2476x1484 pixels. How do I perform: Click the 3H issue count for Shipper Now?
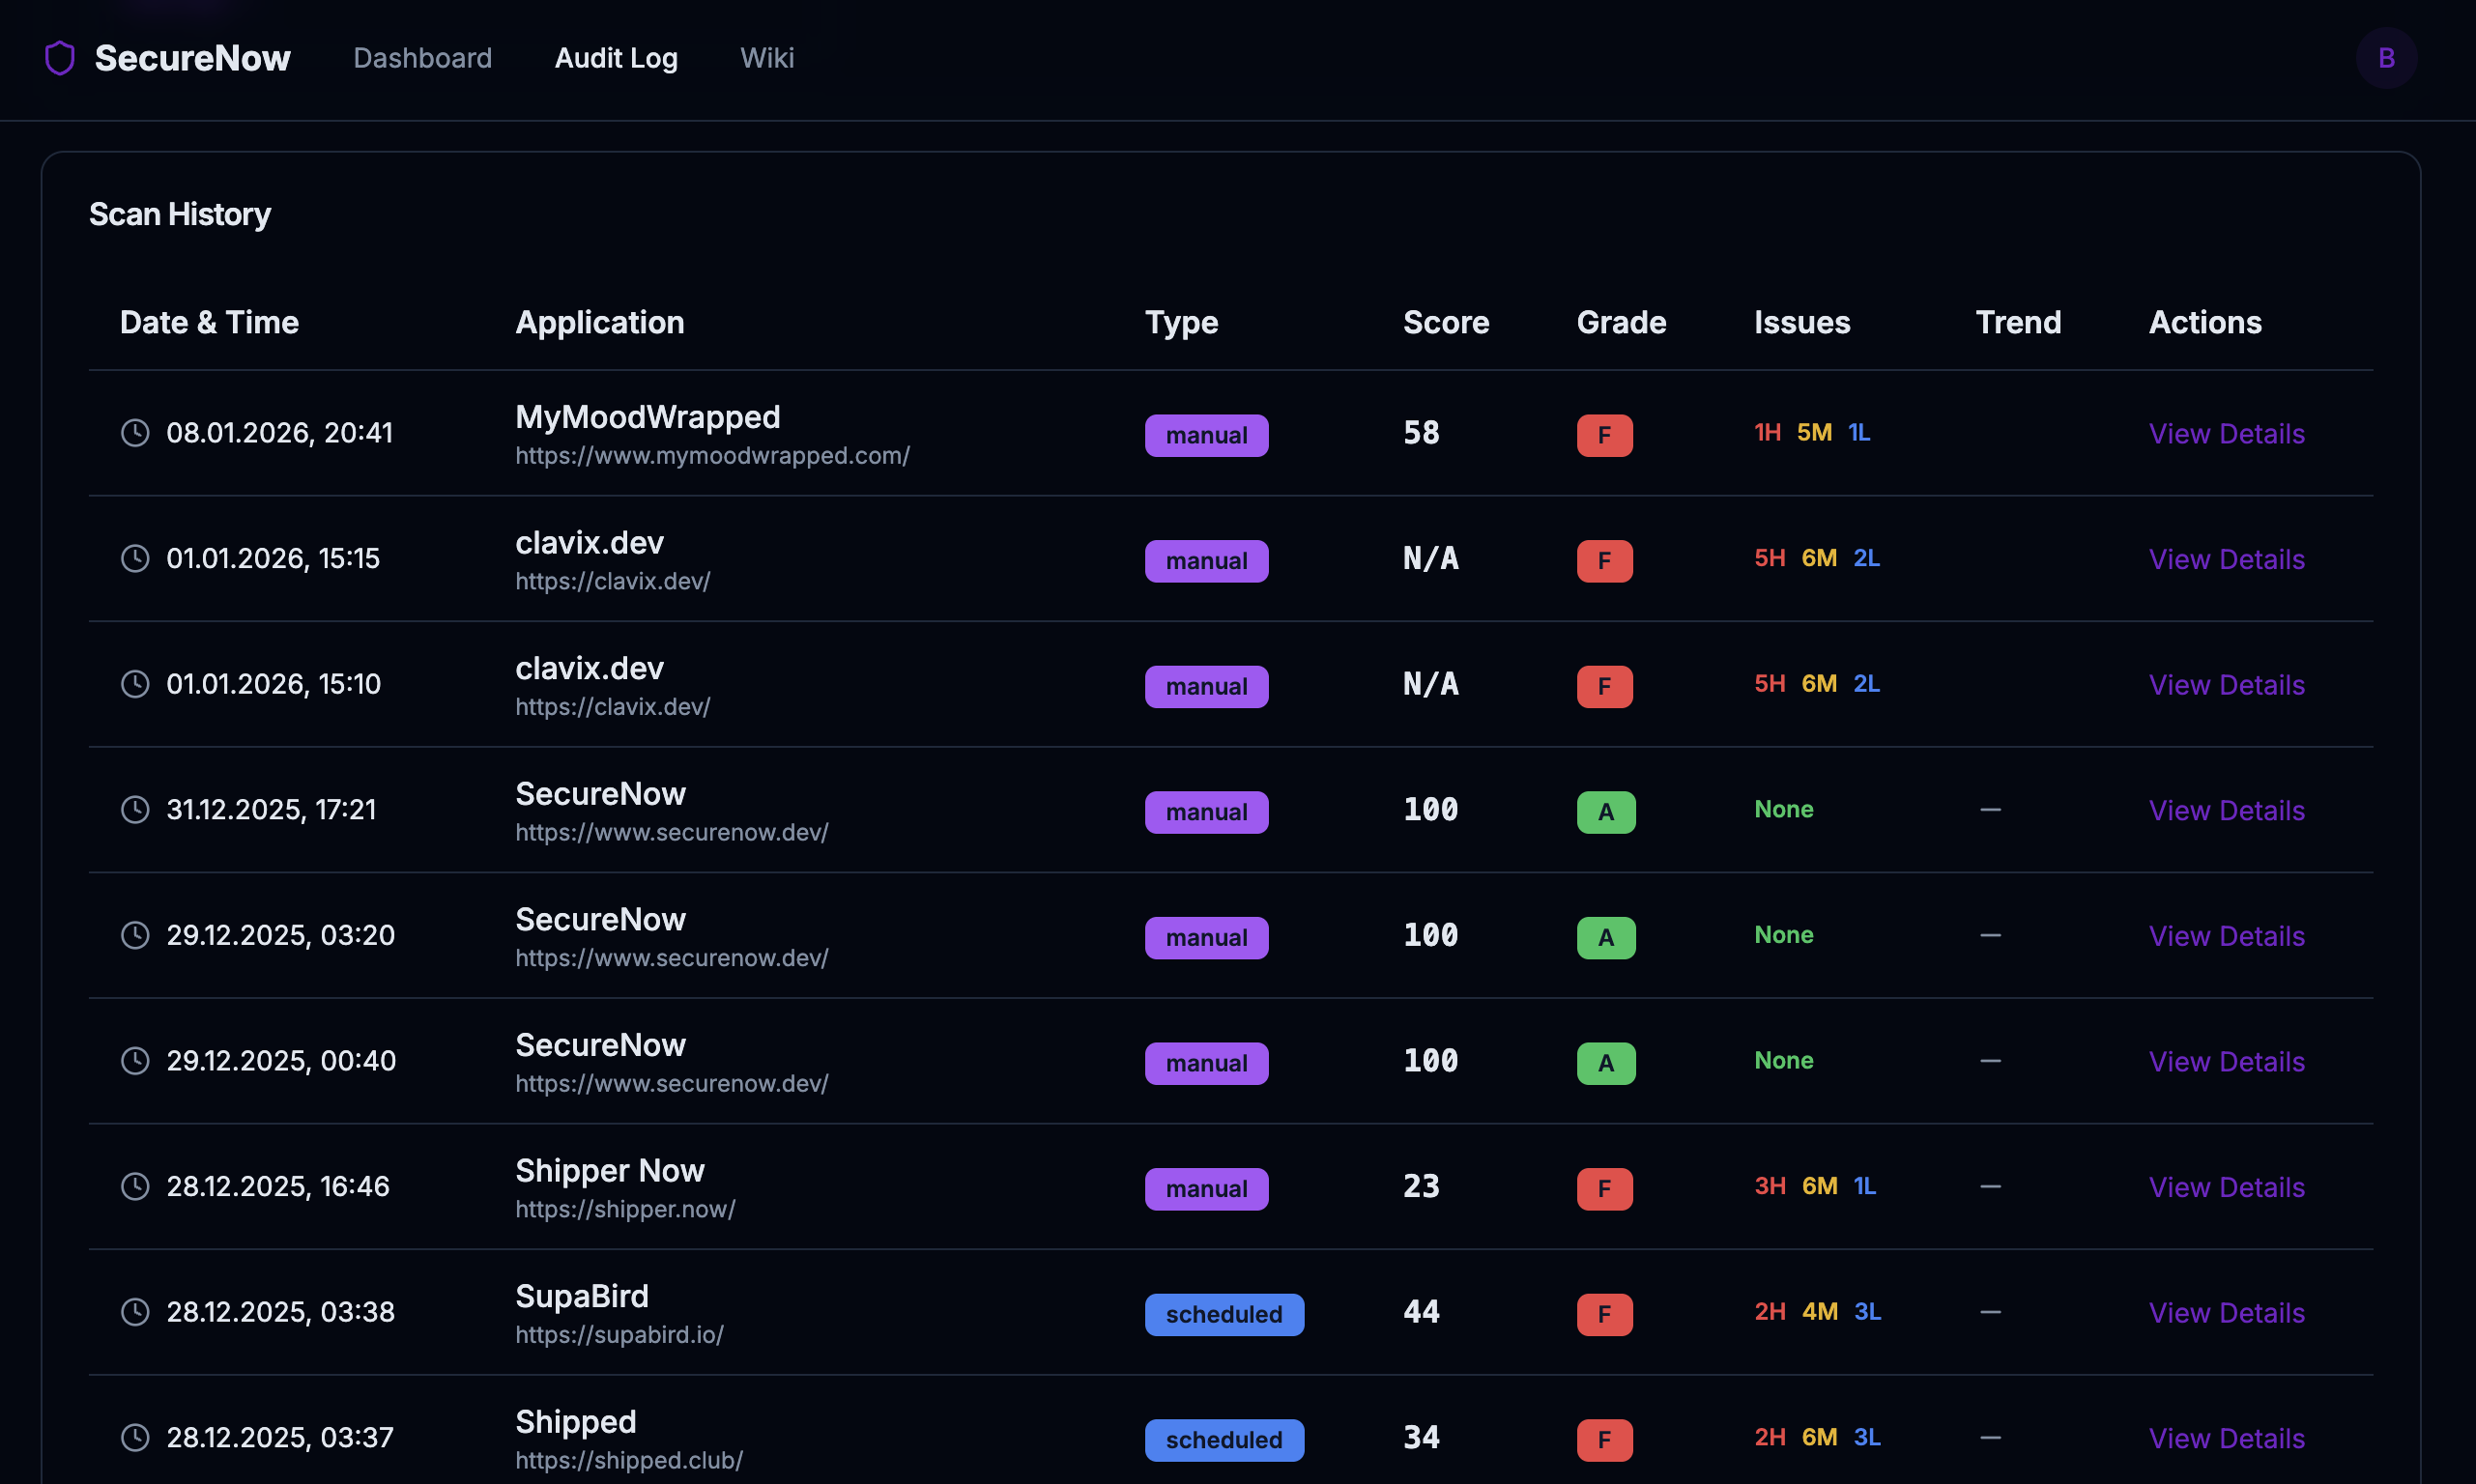tap(1770, 1186)
